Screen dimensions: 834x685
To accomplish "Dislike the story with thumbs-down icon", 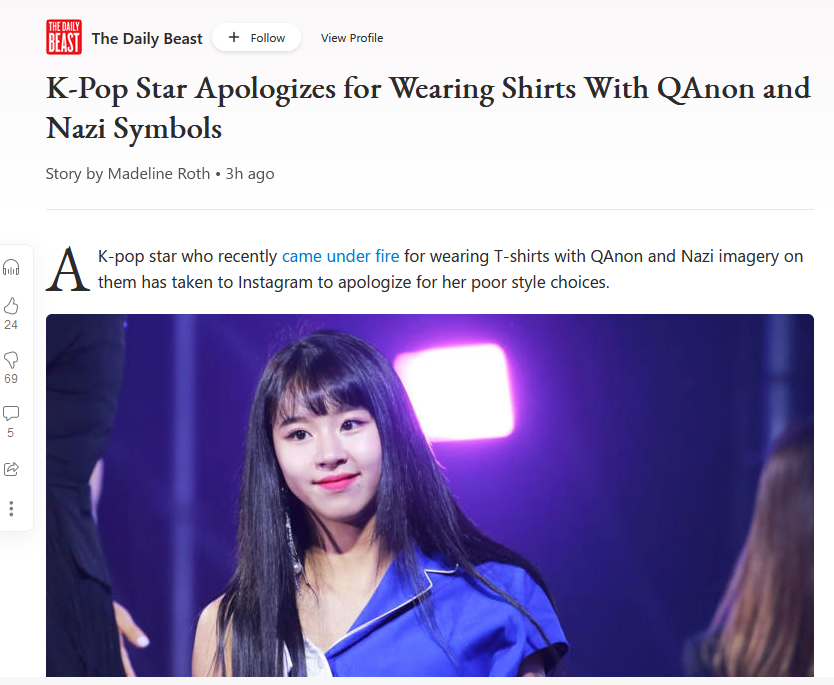I will point(11,360).
